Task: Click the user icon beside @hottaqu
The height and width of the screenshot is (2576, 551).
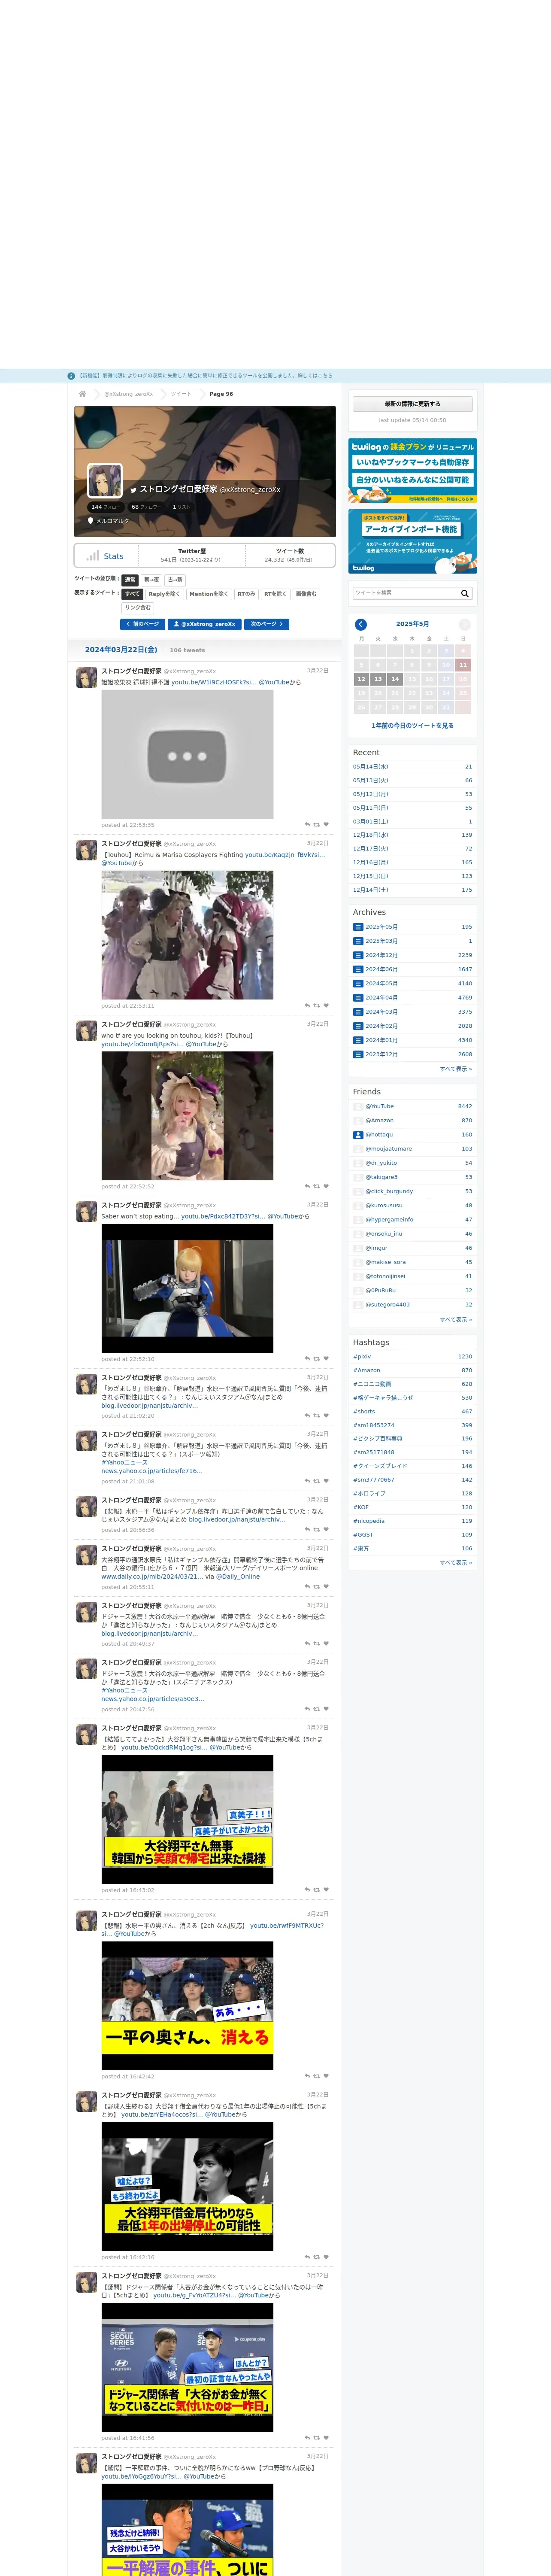Action: pyautogui.click(x=358, y=1135)
